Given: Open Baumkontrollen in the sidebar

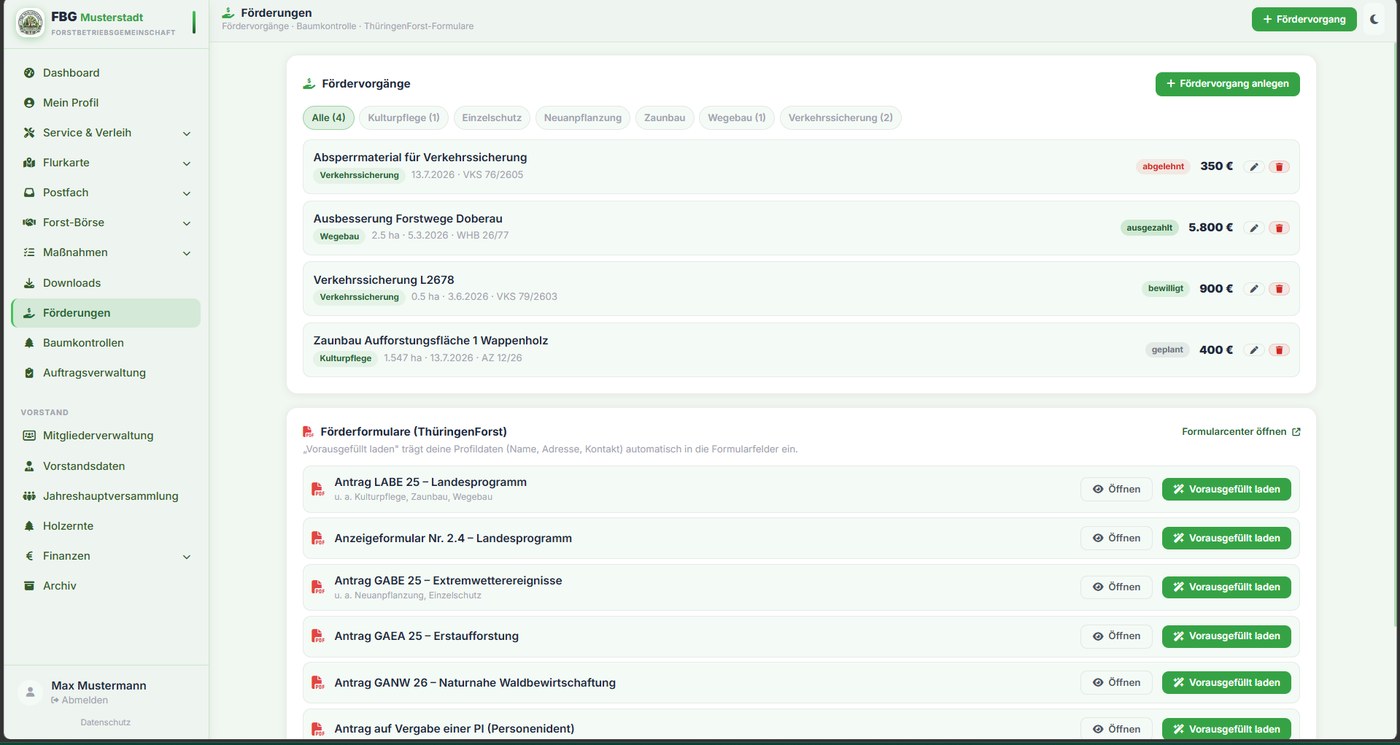Looking at the screenshot, I should tap(105, 343).
